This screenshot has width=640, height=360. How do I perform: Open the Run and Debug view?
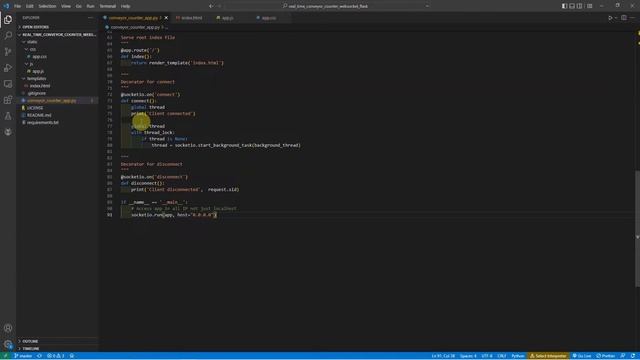click(8, 68)
